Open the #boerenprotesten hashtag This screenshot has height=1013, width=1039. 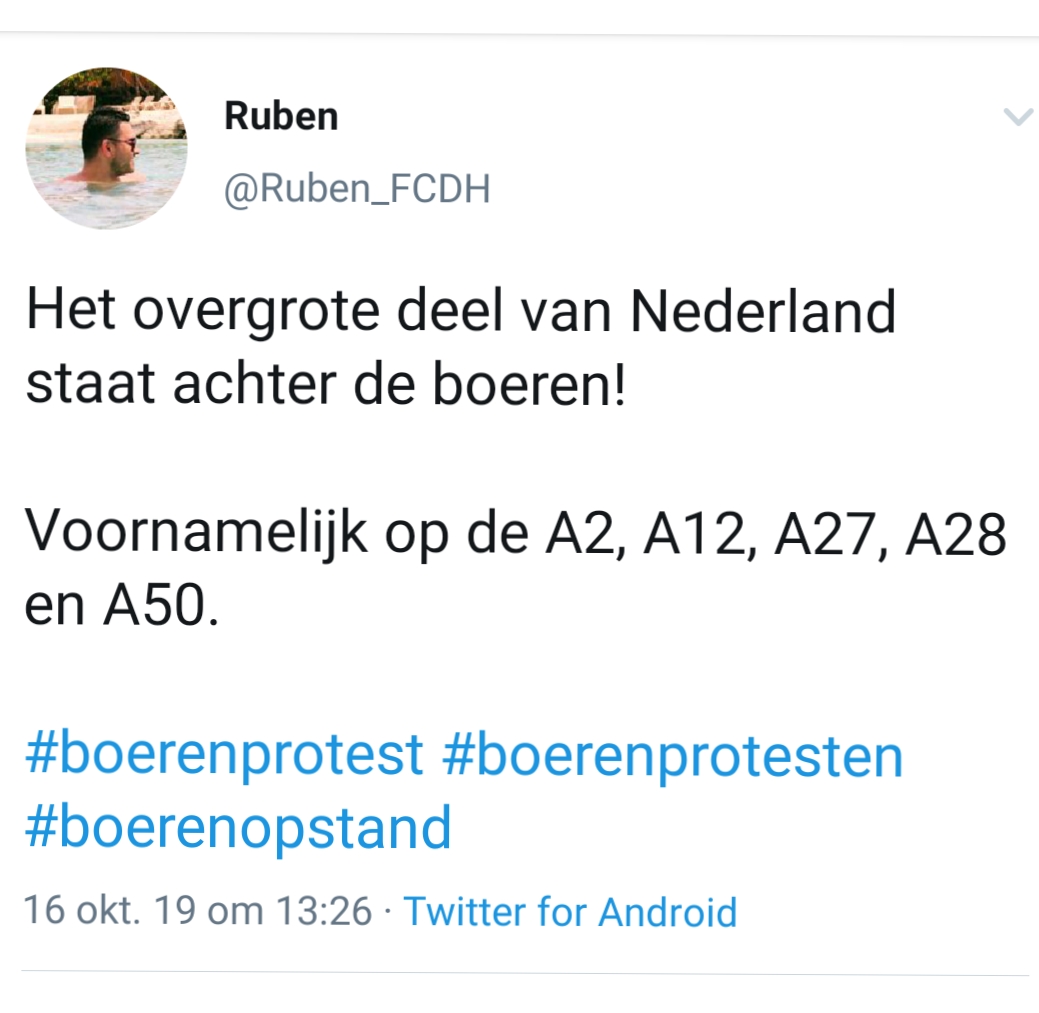tap(673, 755)
